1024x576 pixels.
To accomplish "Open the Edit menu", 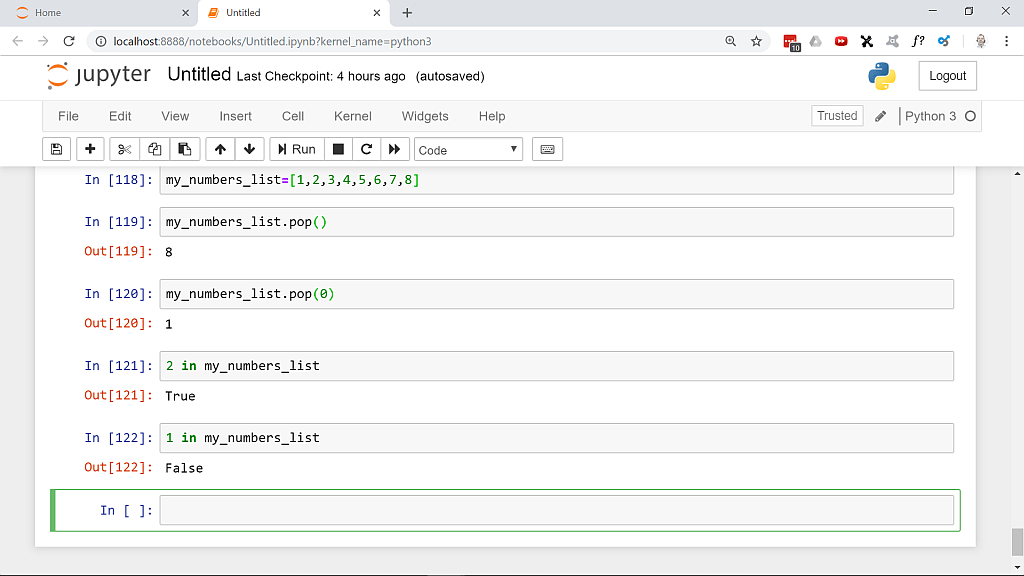I will click(x=120, y=116).
